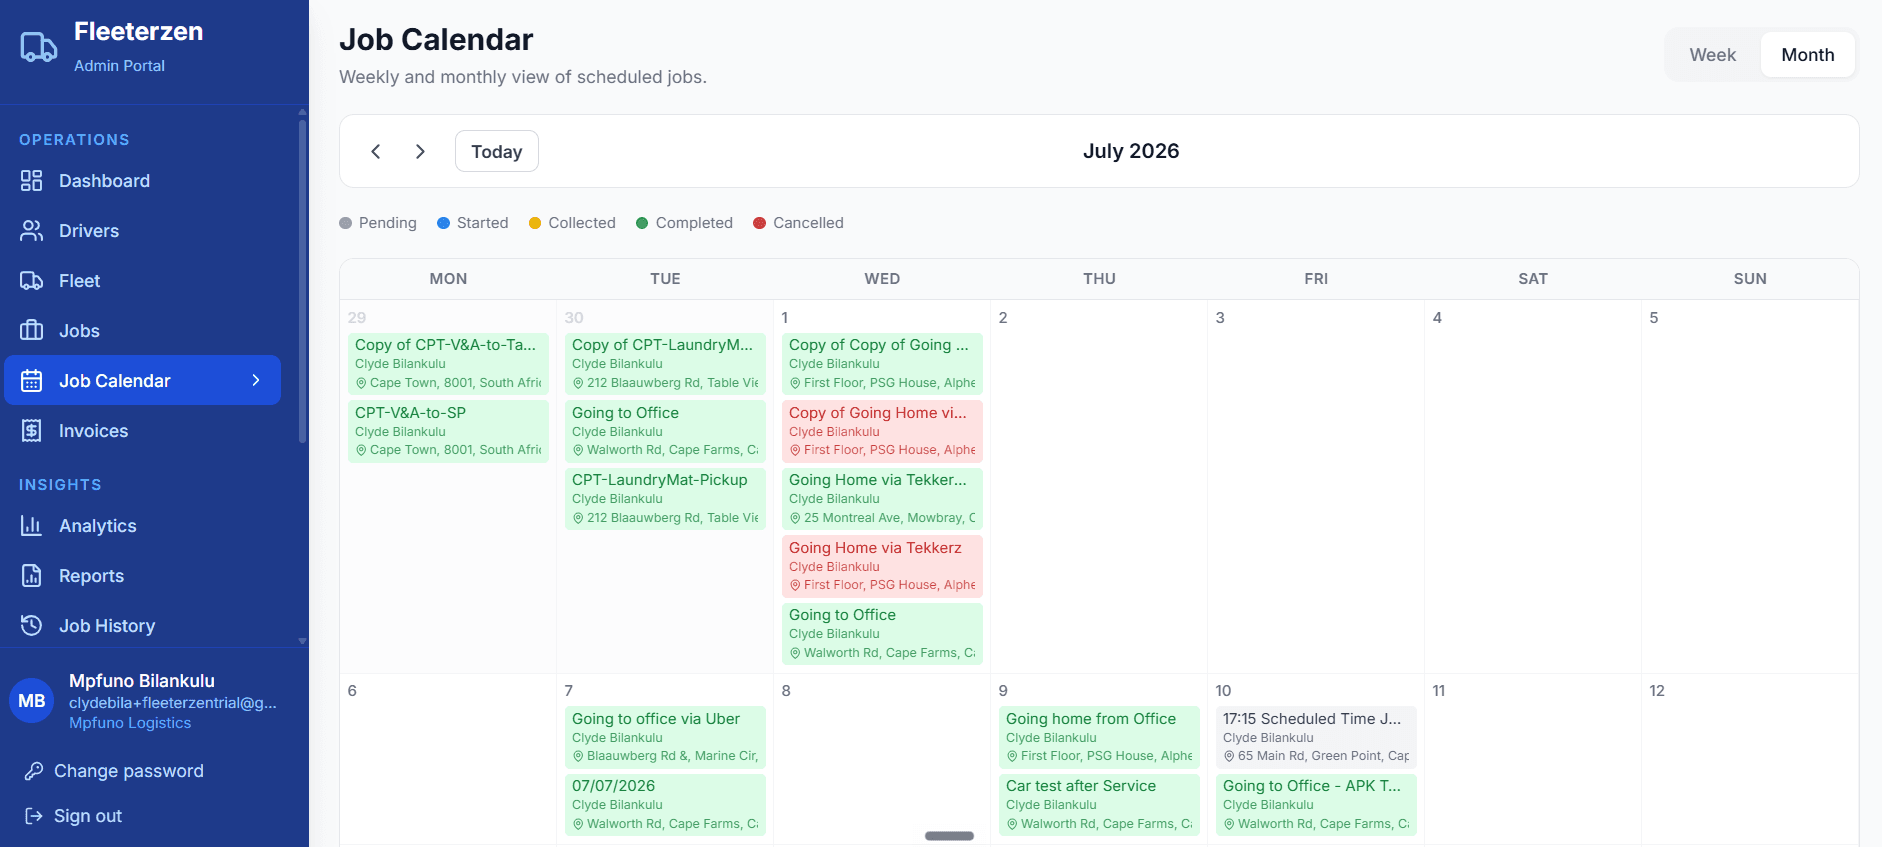Click location pin on Car test after Service
Viewport: 1882px width, 847px height.
point(1012,824)
